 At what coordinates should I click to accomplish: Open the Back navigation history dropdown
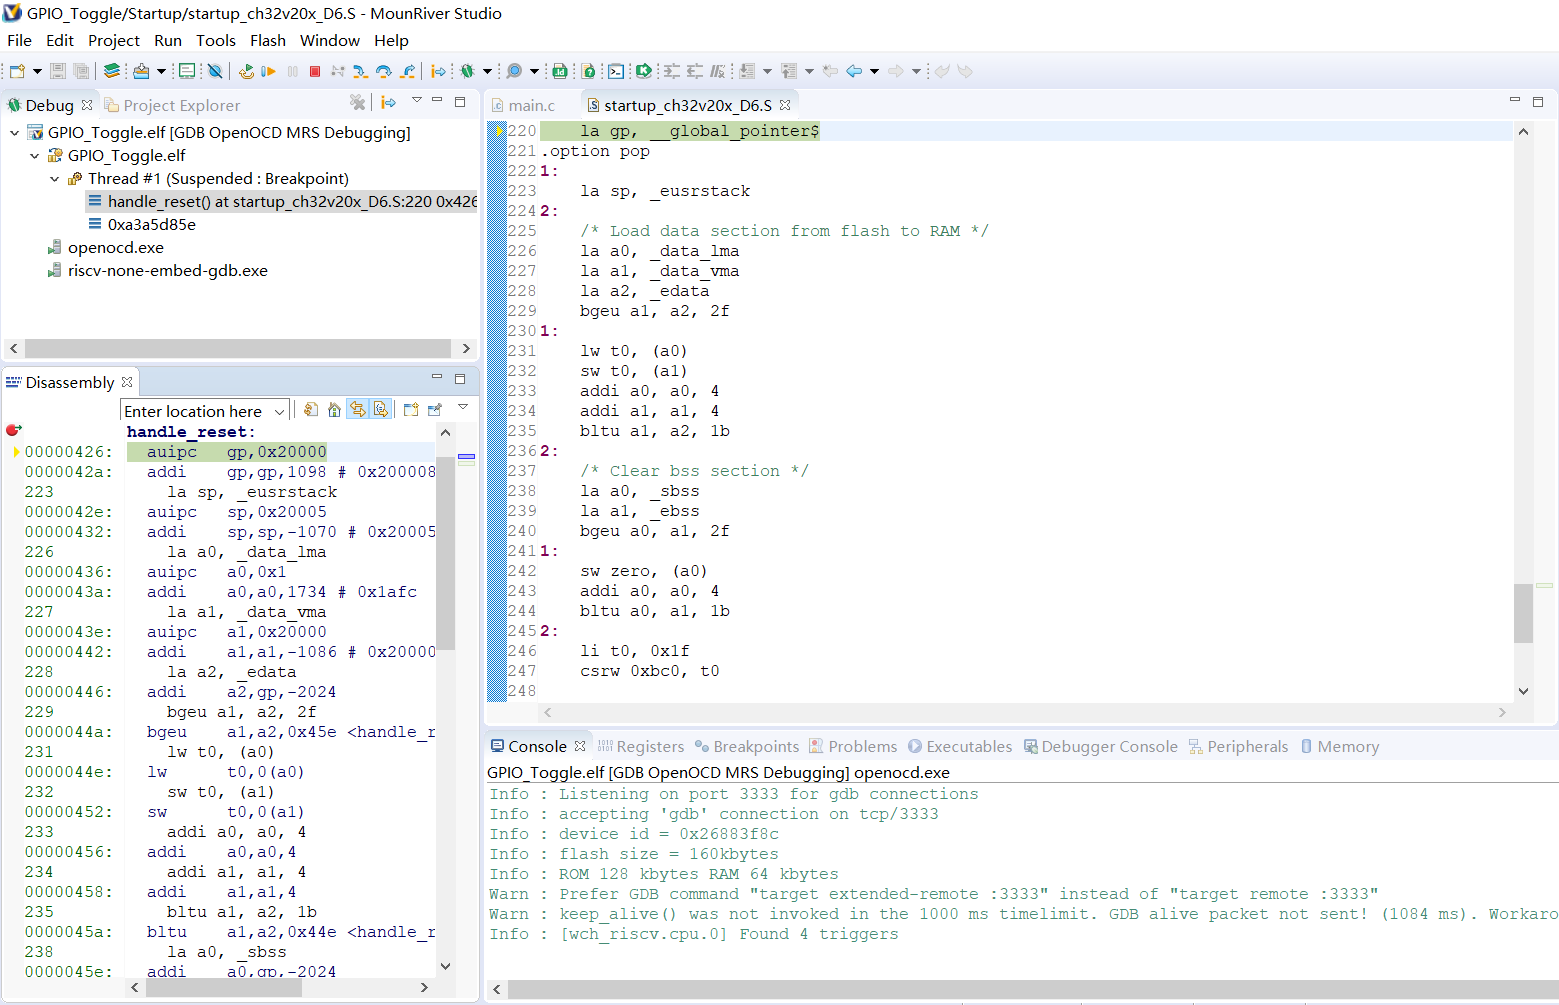point(874,71)
